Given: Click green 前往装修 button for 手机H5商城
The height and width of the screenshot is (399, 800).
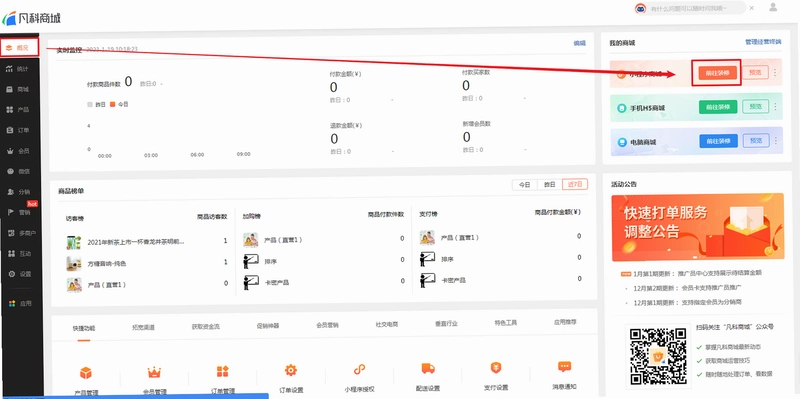Looking at the screenshot, I should point(718,107).
